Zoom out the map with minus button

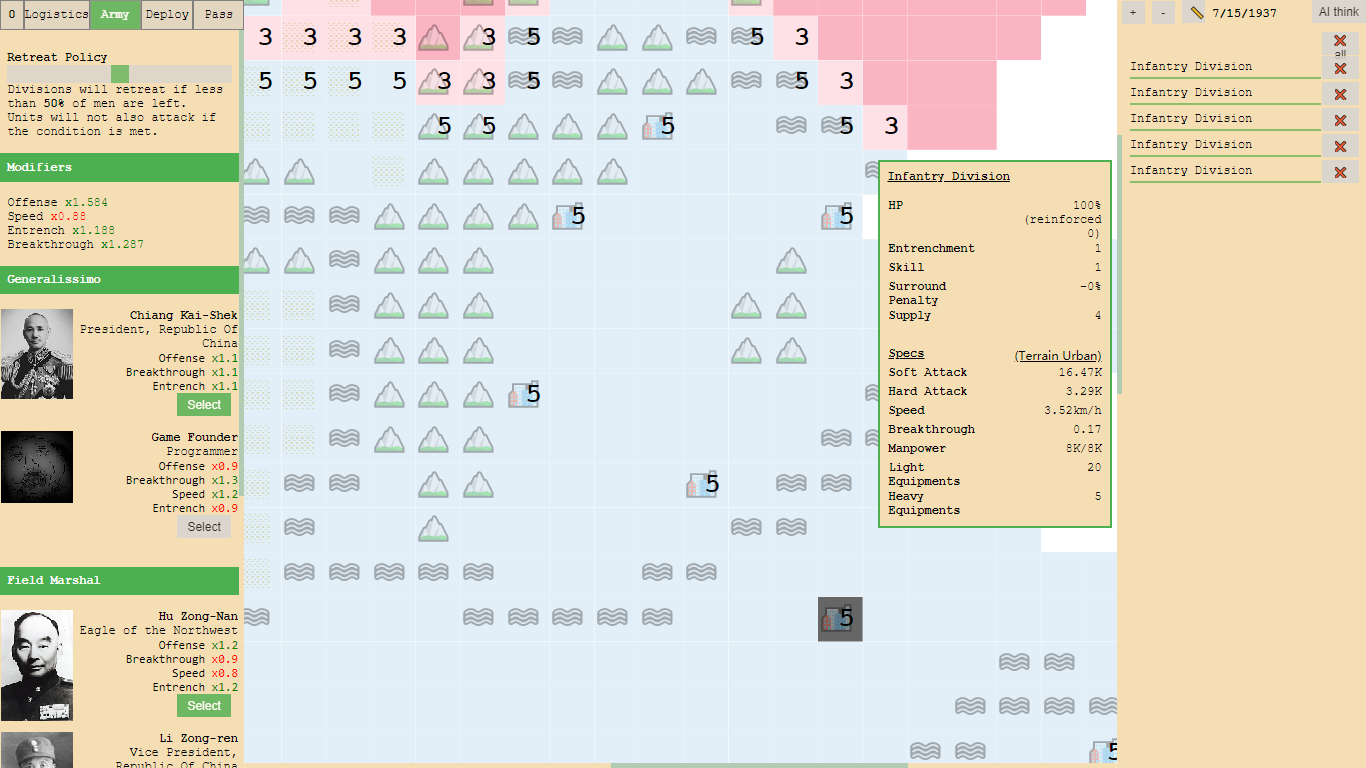pyautogui.click(x=1163, y=13)
